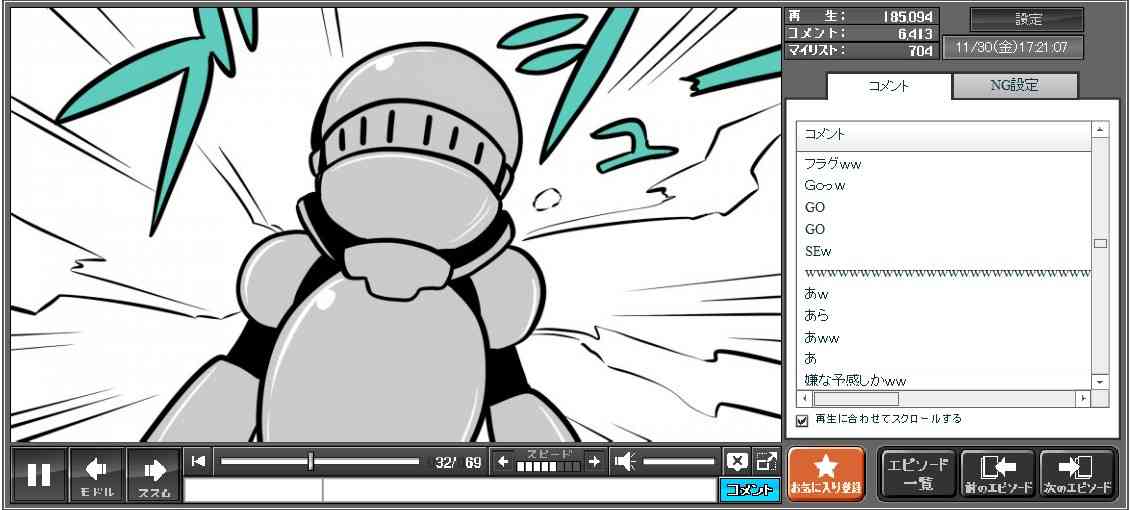Image resolution: width=1131 pixels, height=510 pixels.
Task: Click the ススム forward arrow button
Action: point(154,474)
